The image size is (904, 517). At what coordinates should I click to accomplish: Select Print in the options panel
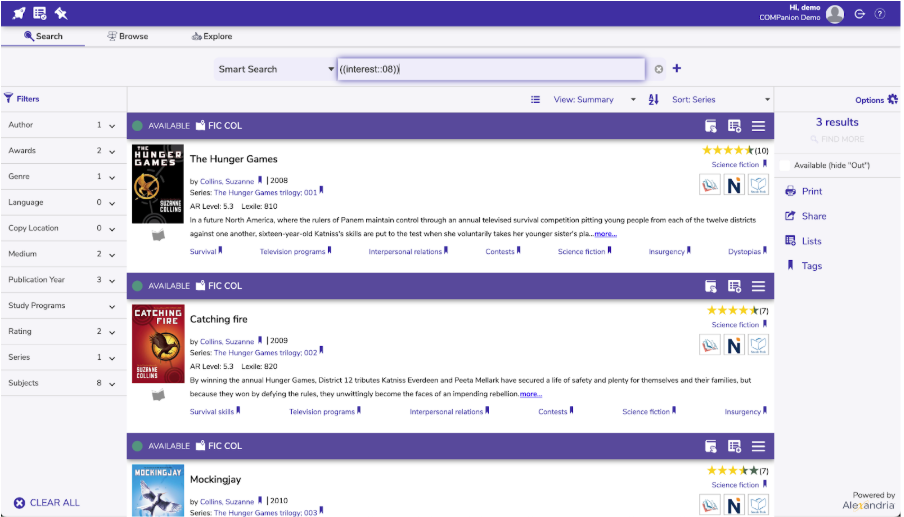[x=804, y=191]
